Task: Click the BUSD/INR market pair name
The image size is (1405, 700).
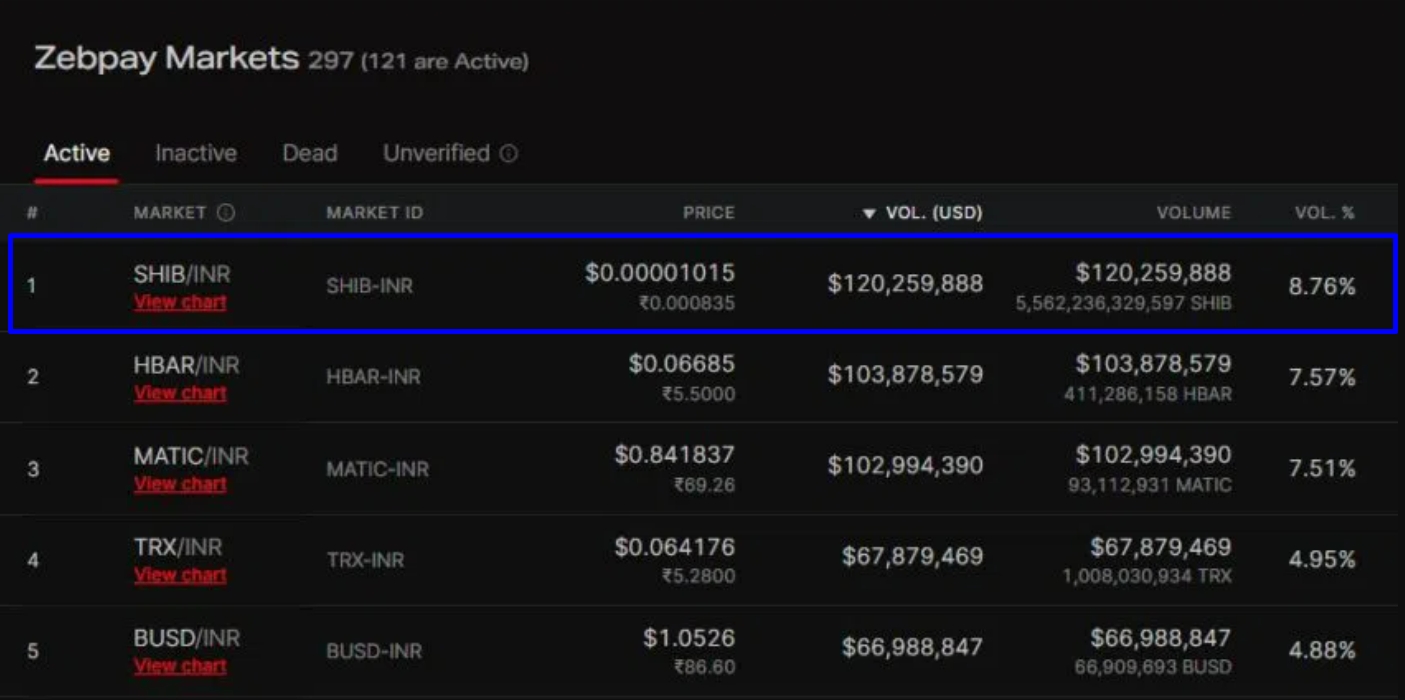Action: point(187,638)
